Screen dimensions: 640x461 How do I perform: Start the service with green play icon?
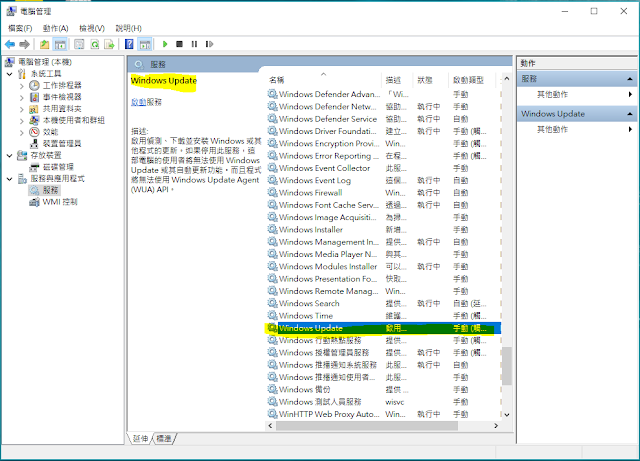(165, 44)
